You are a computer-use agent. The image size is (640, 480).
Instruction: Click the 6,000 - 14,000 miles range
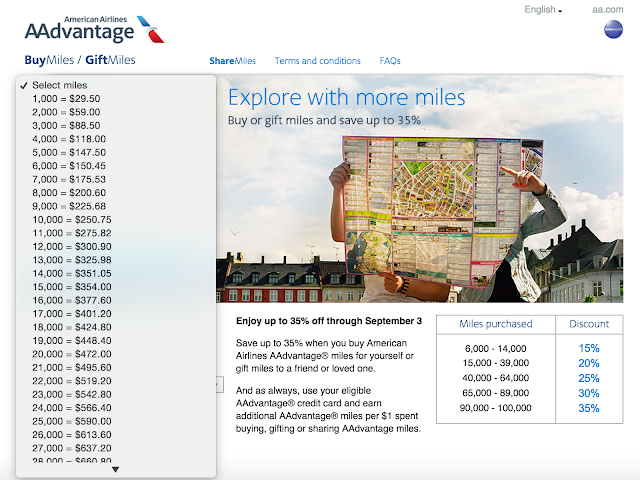[496, 349]
